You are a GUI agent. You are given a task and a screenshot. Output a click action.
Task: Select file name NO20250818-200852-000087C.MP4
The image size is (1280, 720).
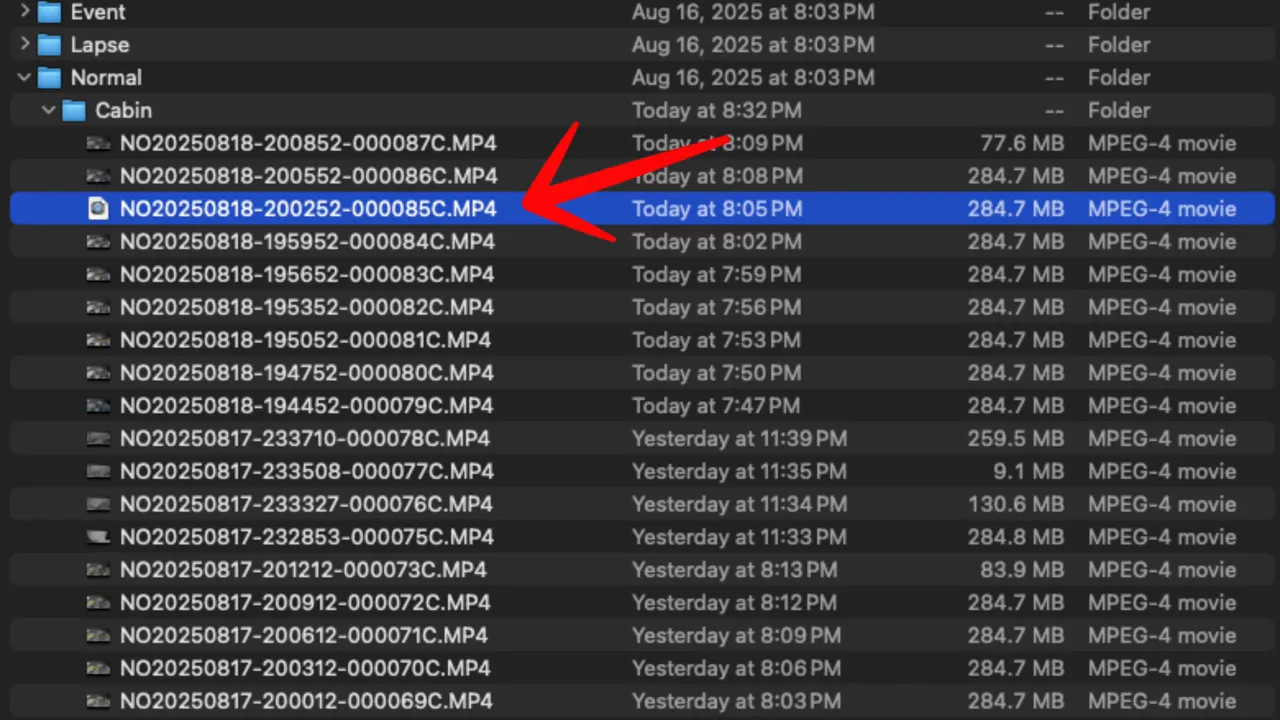308,143
